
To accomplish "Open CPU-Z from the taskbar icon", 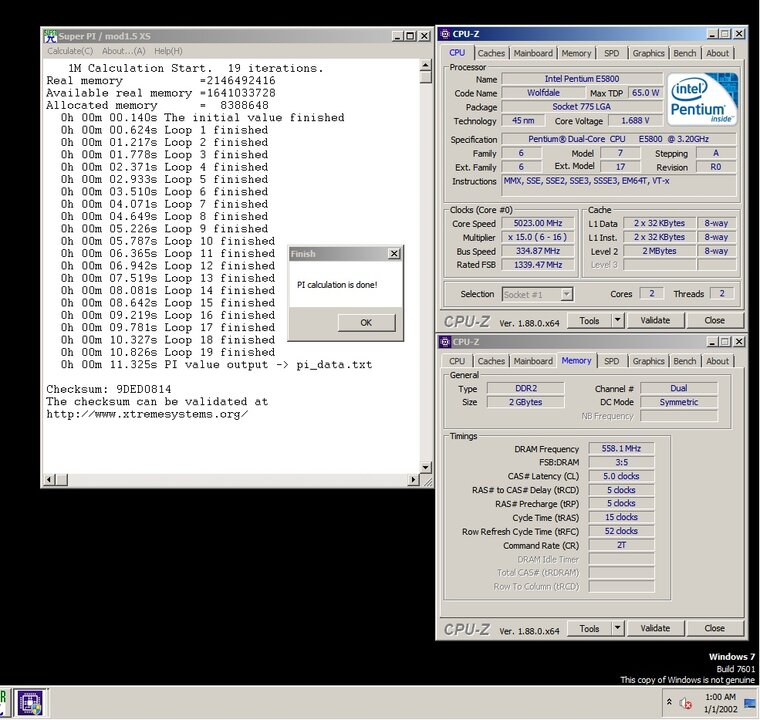I will click(x=30, y=703).
